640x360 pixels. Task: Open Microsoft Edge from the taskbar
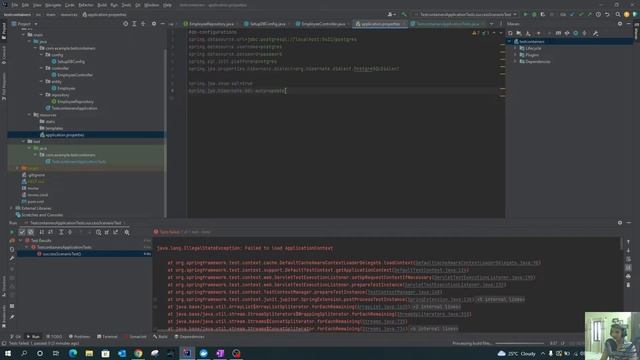click(73, 353)
